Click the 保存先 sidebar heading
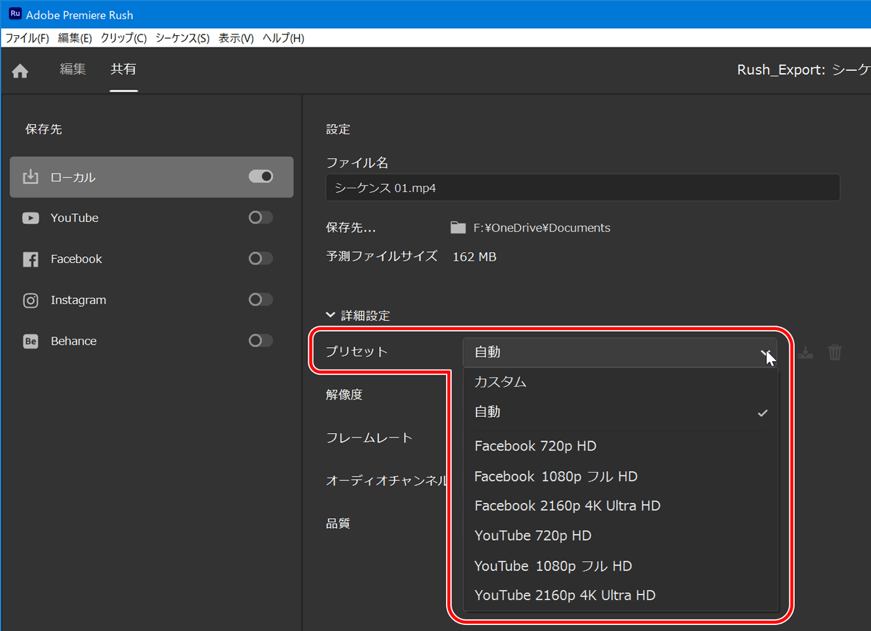The image size is (871, 631). [x=43, y=129]
